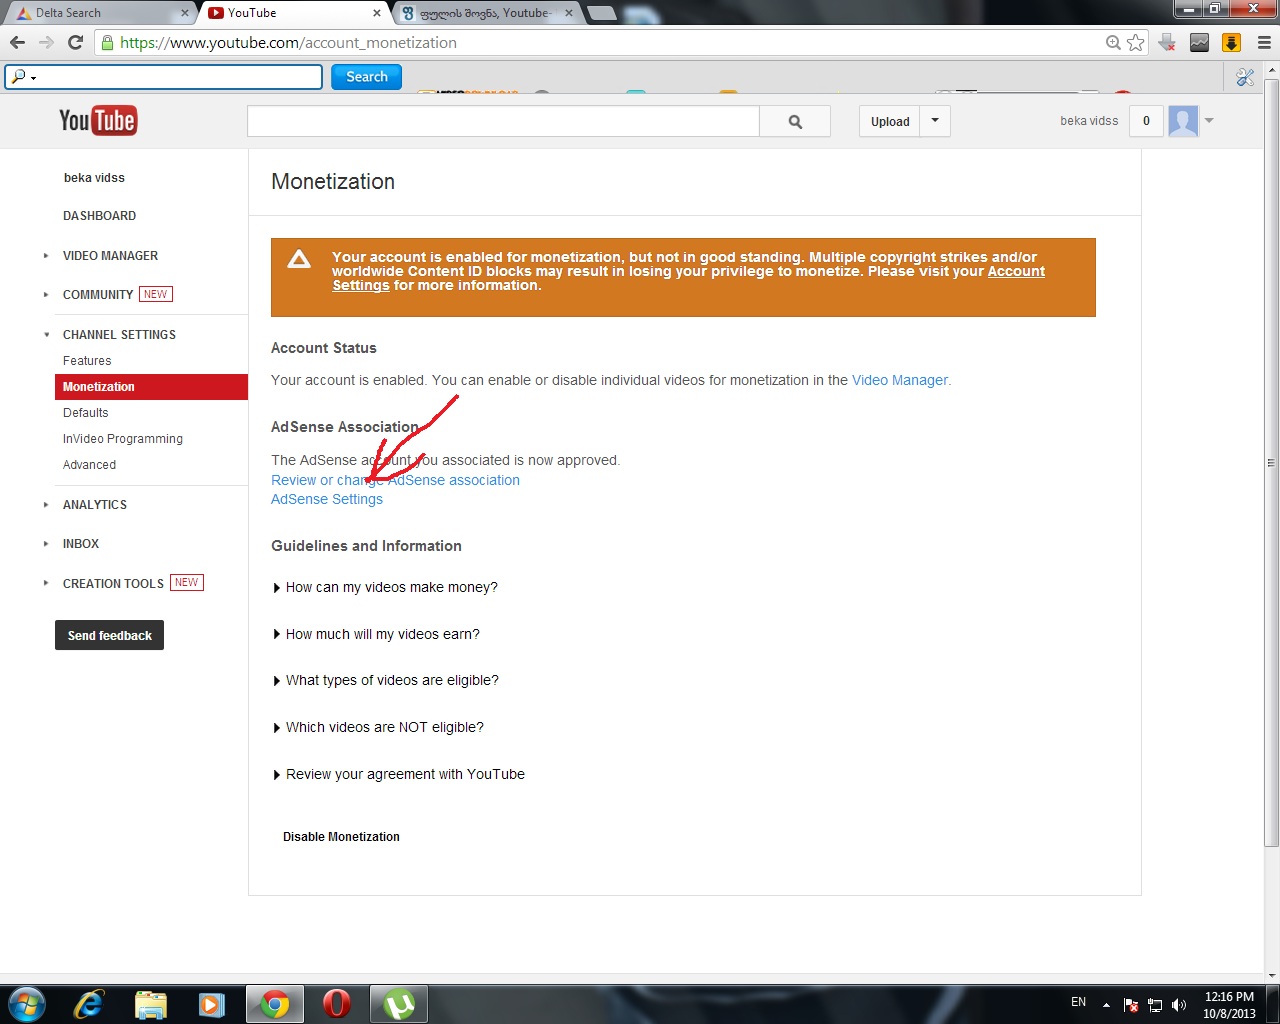Image resolution: width=1280 pixels, height=1024 pixels.
Task: Show hidden system tray icons
Action: pos(1106,1005)
